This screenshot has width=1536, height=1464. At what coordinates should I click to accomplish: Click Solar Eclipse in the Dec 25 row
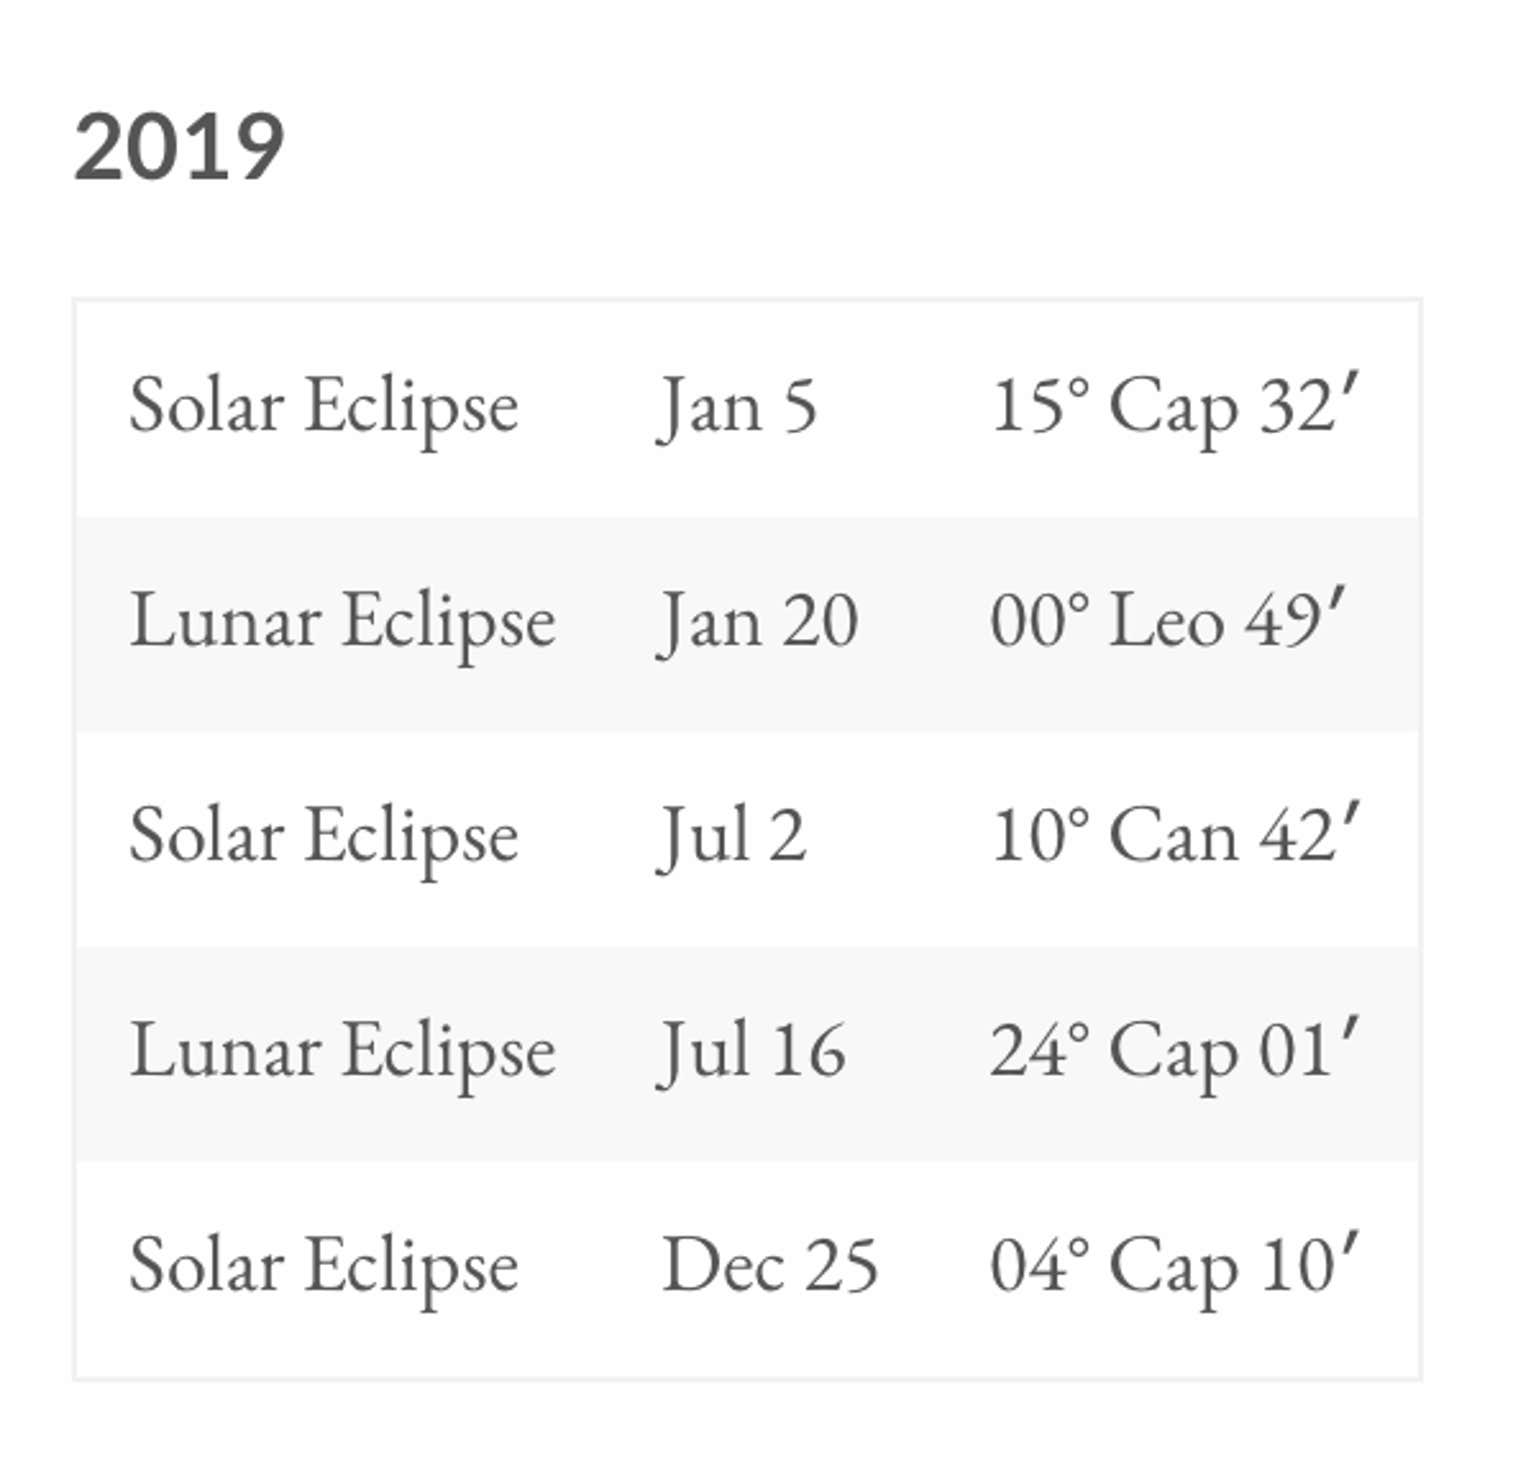tap(324, 1266)
